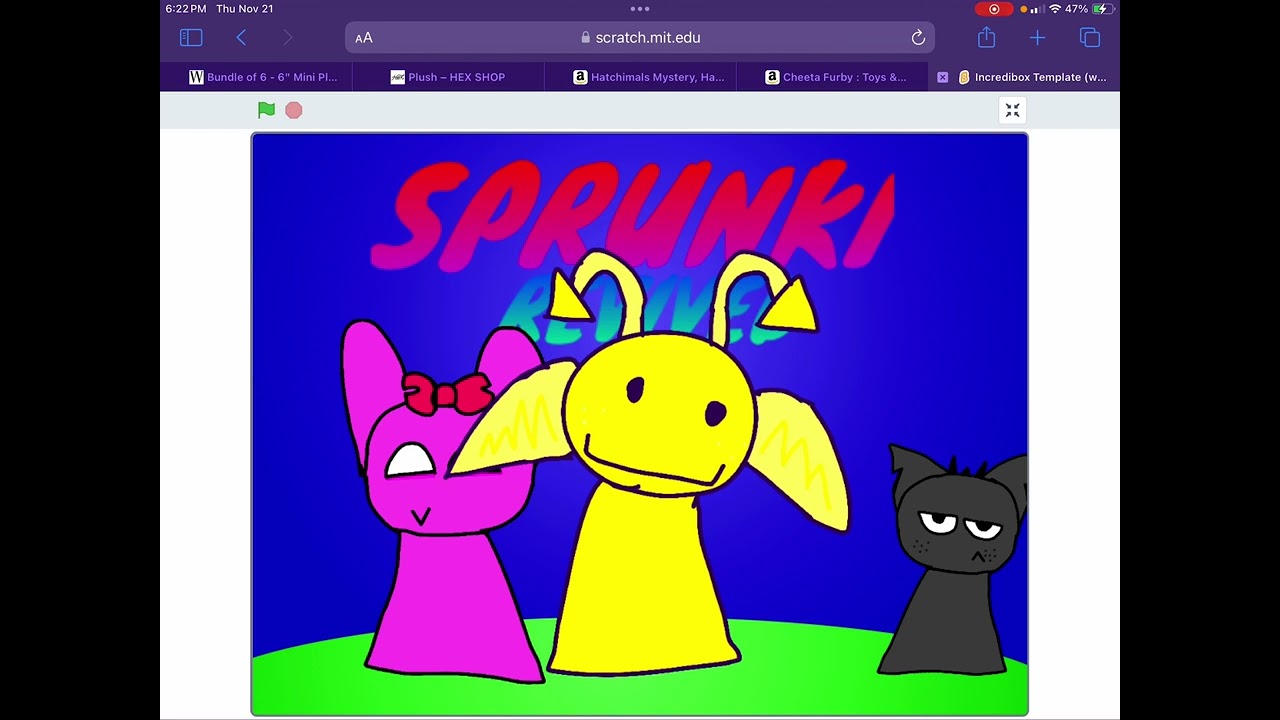This screenshot has width=1280, height=720.
Task: Start the project with the green flag
Action: tap(266, 110)
